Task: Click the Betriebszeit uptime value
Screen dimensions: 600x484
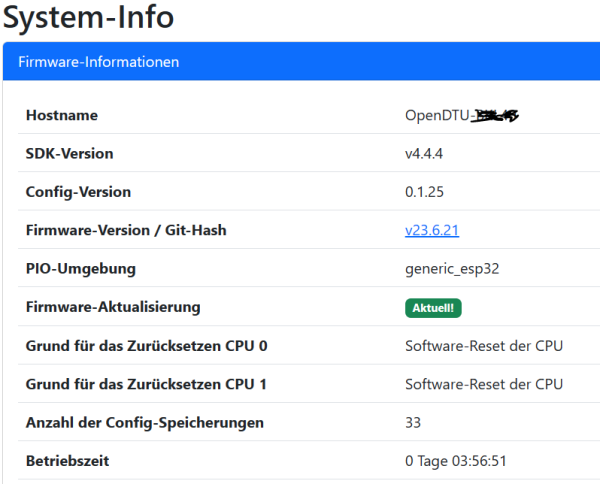Action: [x=455, y=461]
